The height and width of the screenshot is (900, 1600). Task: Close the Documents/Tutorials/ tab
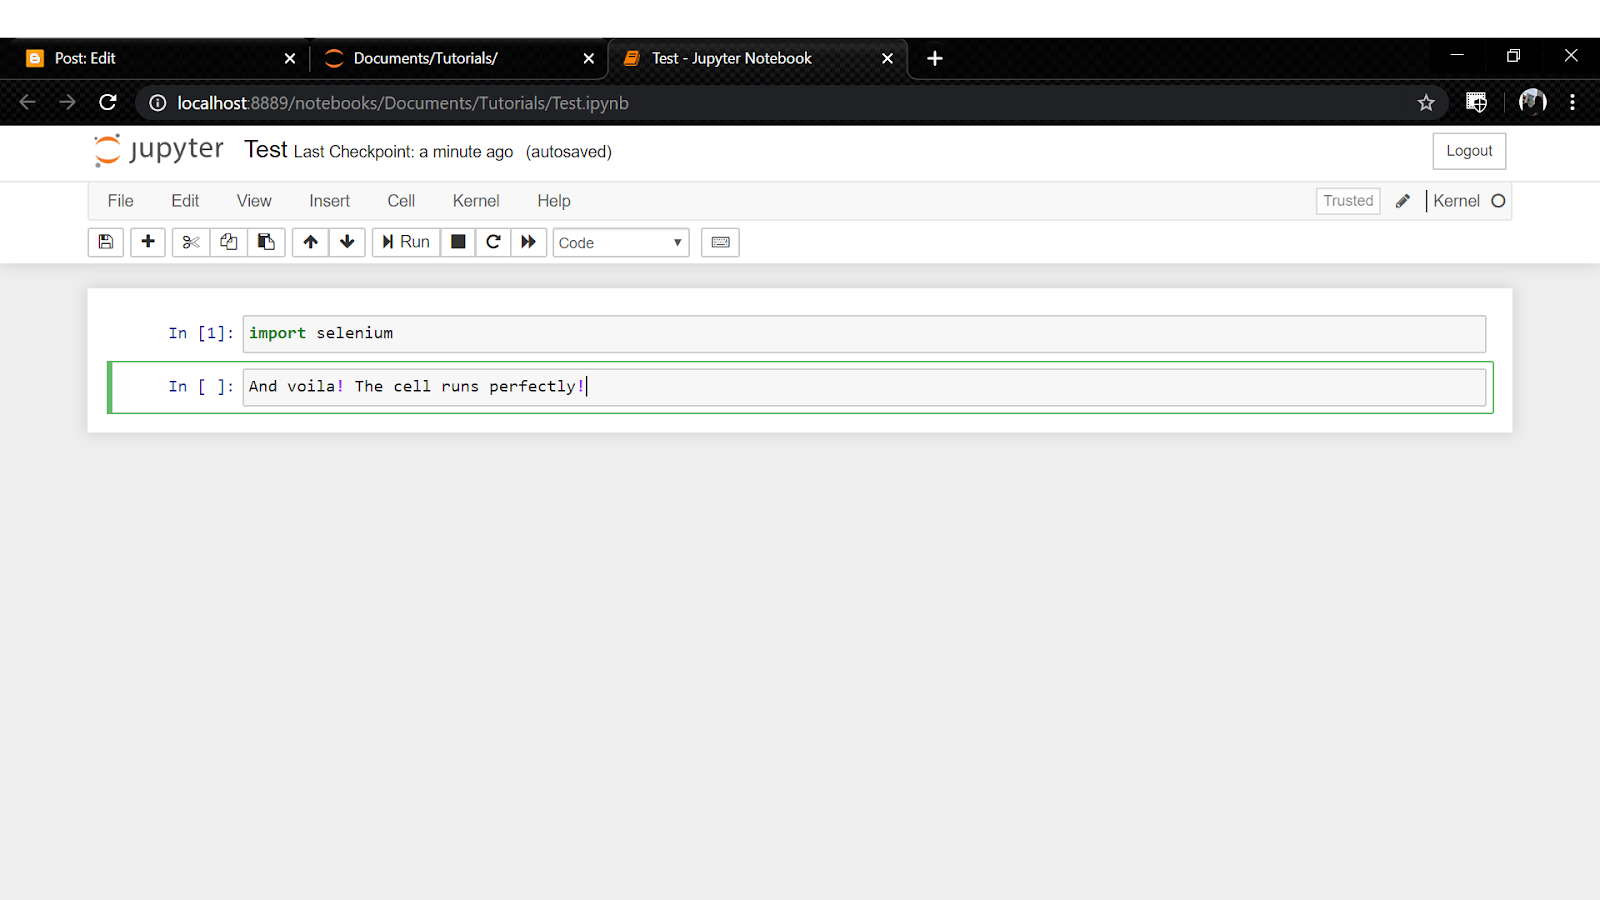pyautogui.click(x=589, y=59)
